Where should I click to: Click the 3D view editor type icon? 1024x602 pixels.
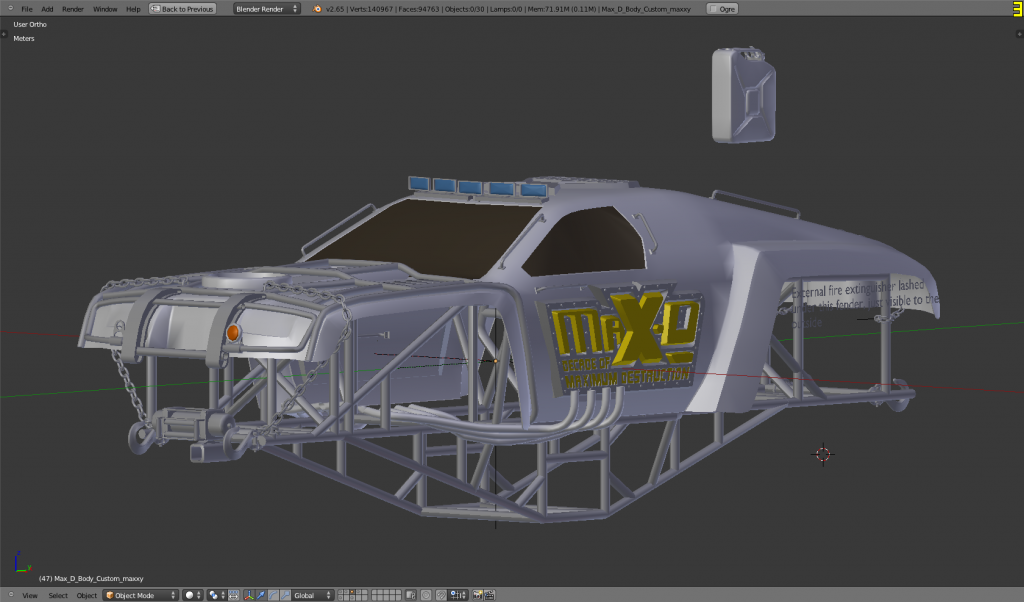pos(10,595)
